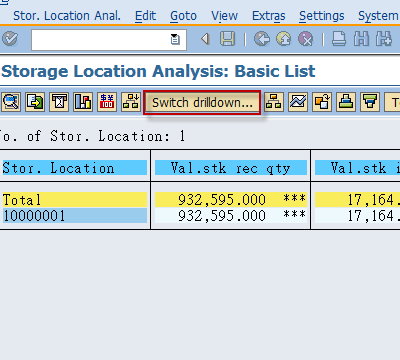Click the Save floppy disk icon
This screenshot has height=360, width=400.
coord(227,39)
